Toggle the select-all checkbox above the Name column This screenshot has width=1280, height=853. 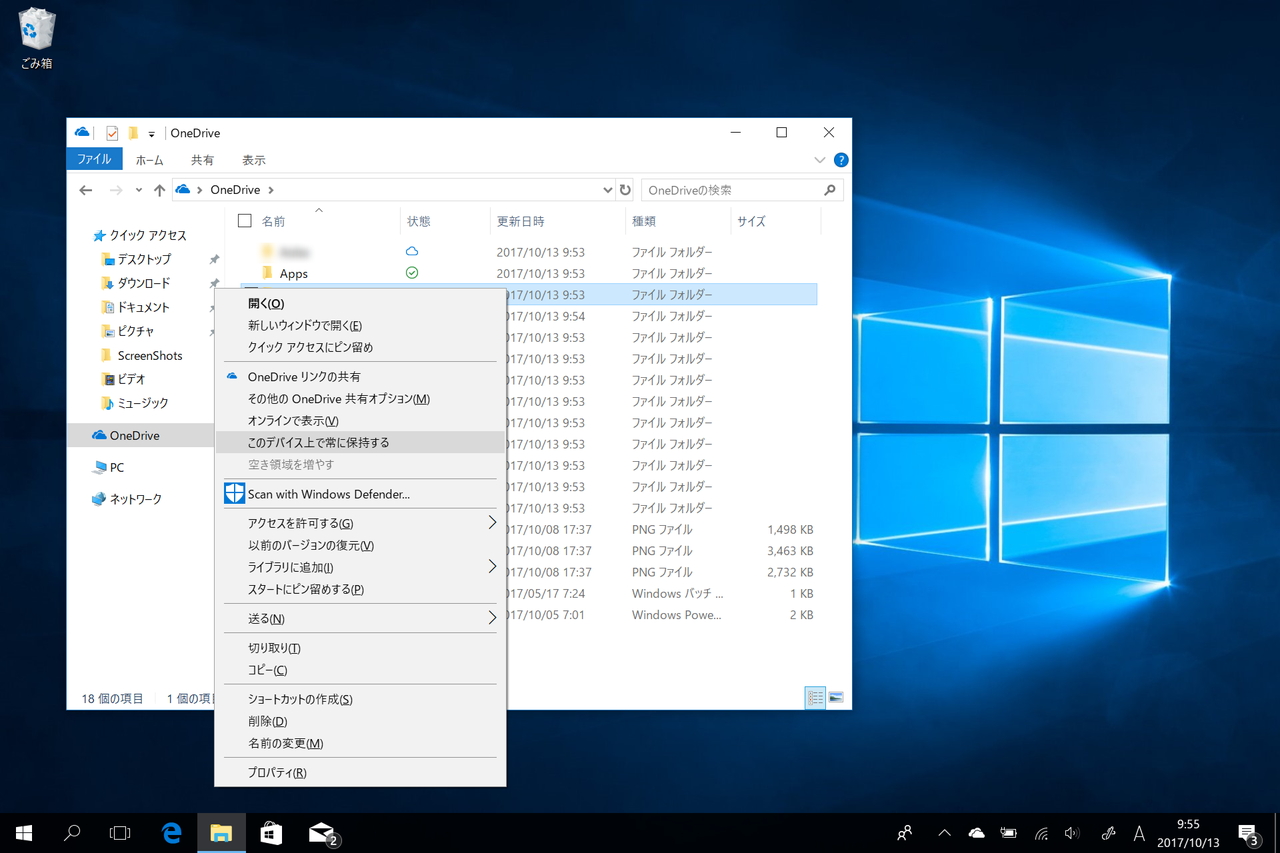(x=243, y=220)
